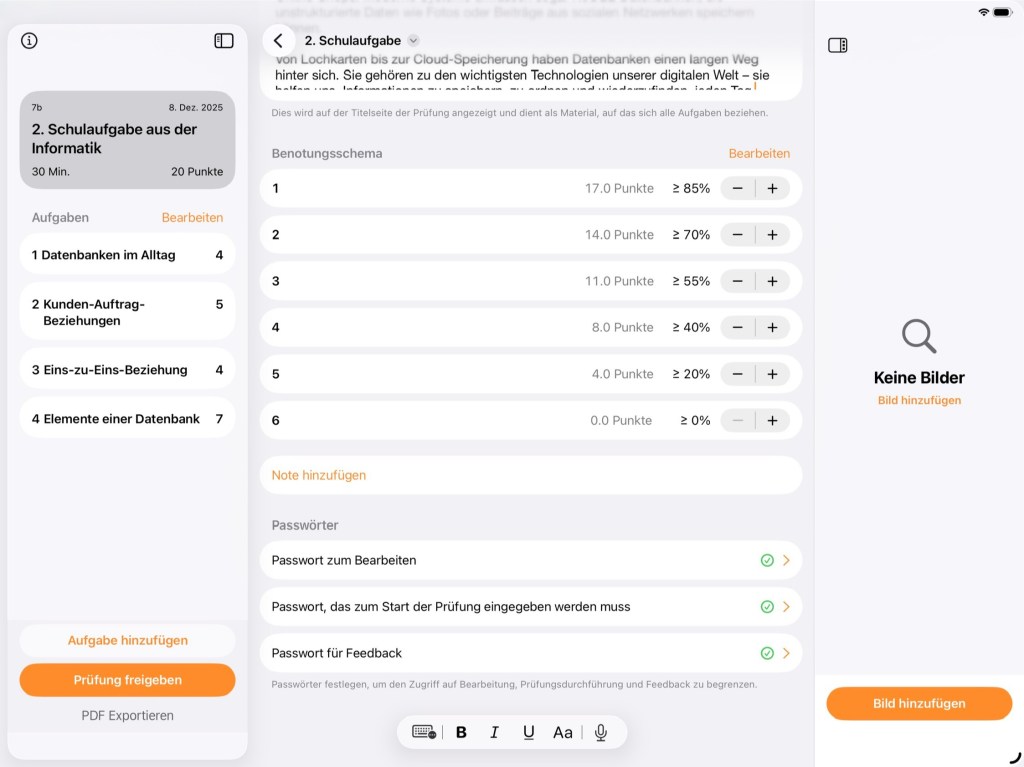Apply italic formatting

pyautogui.click(x=494, y=732)
